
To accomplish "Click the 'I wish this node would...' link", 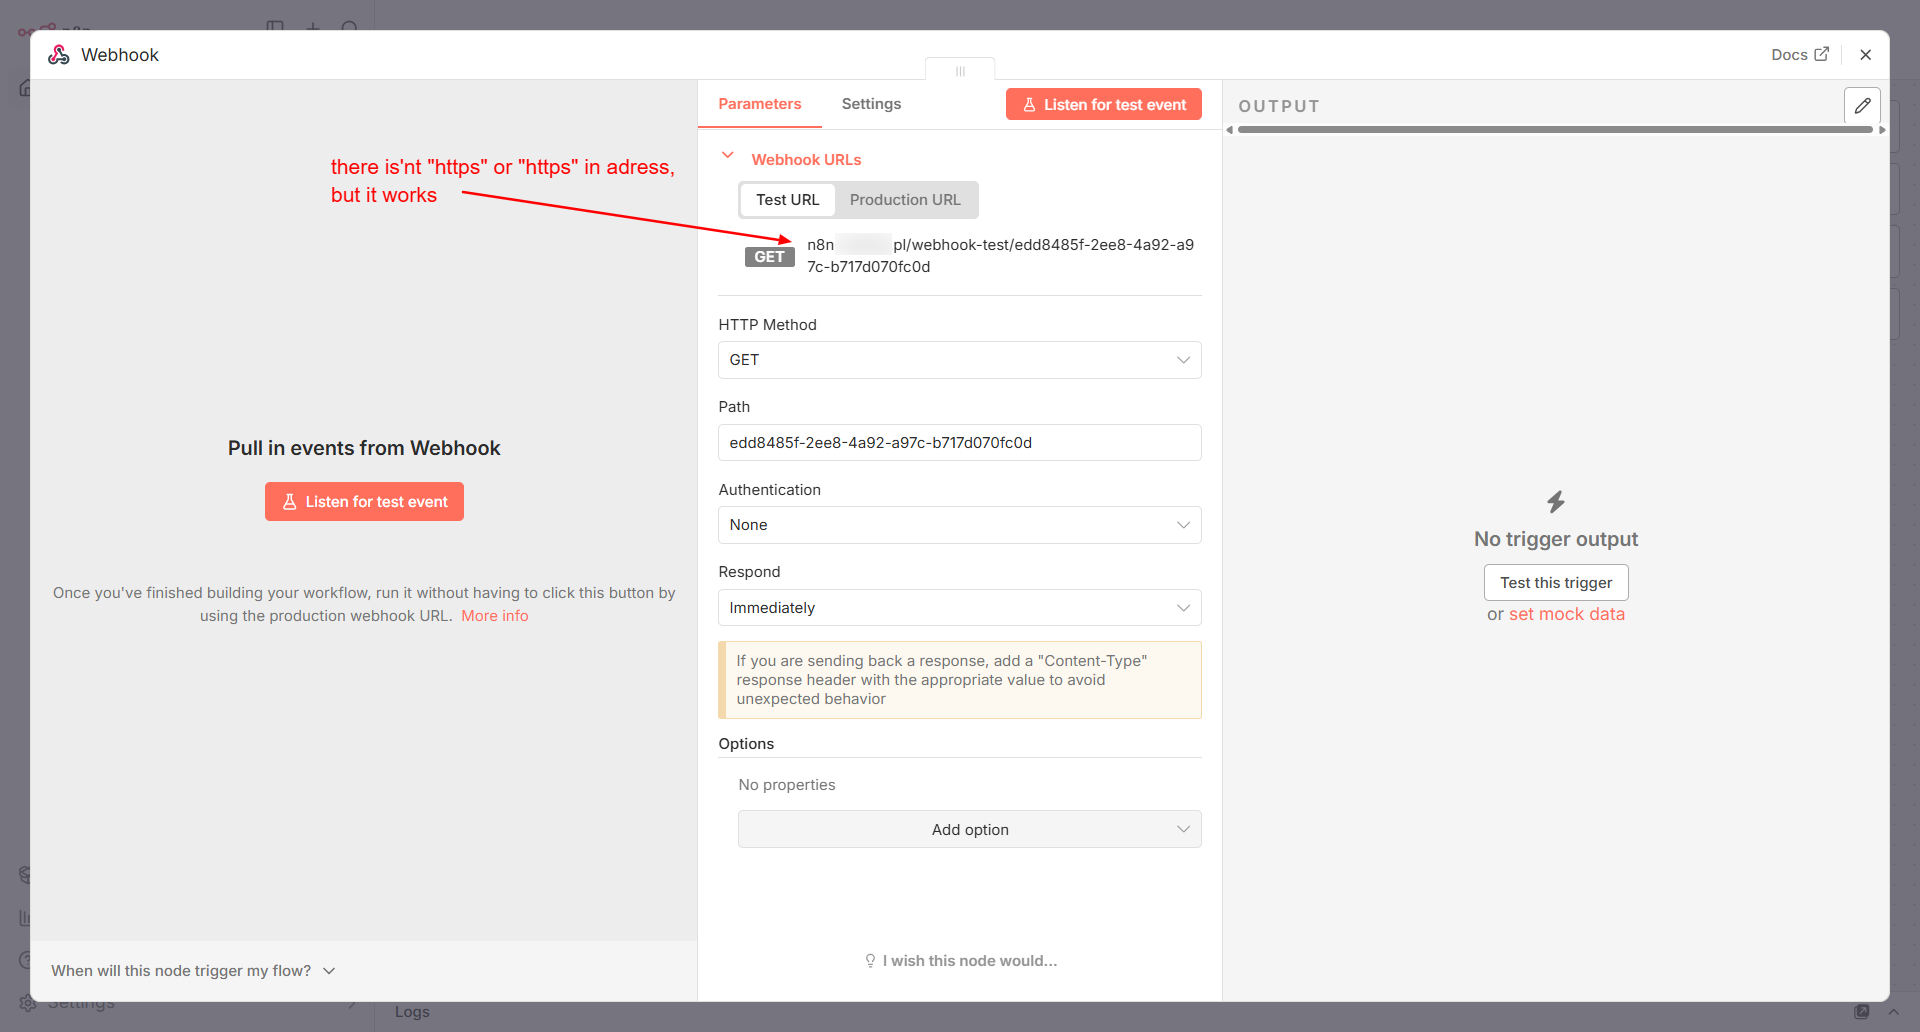I will click(961, 961).
